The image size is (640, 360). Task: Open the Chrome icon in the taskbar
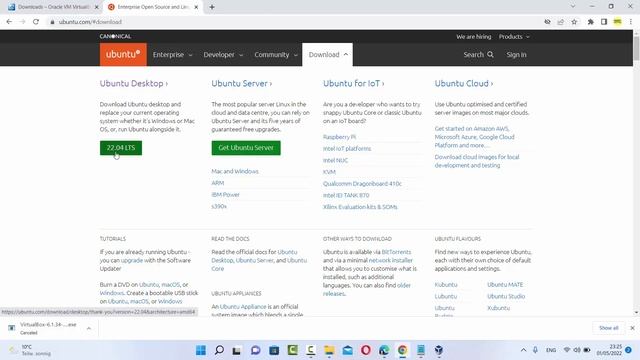tap(402, 350)
